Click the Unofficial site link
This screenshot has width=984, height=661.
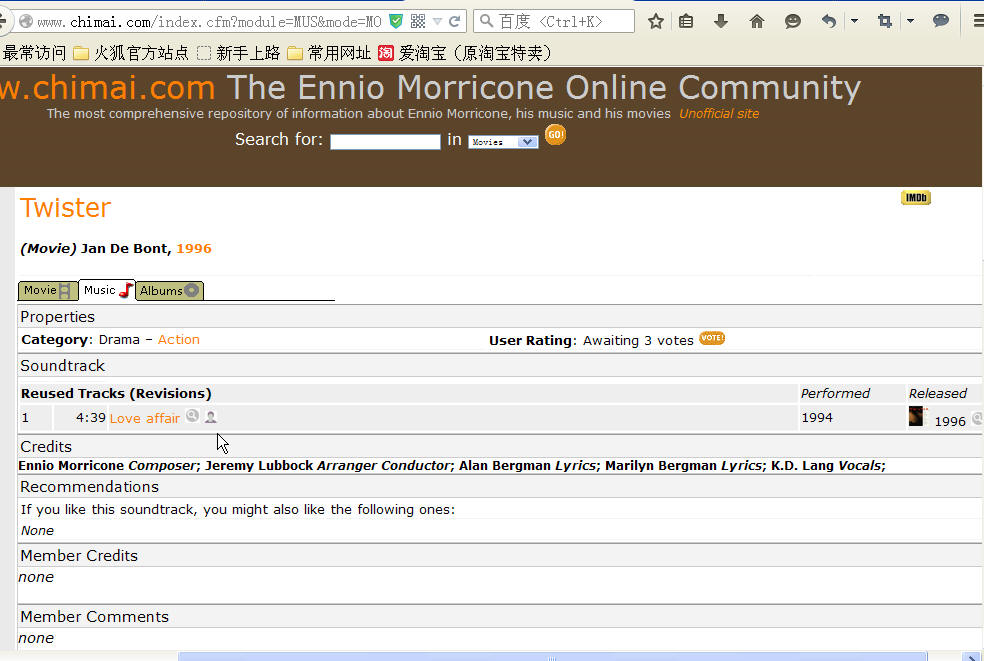click(719, 114)
